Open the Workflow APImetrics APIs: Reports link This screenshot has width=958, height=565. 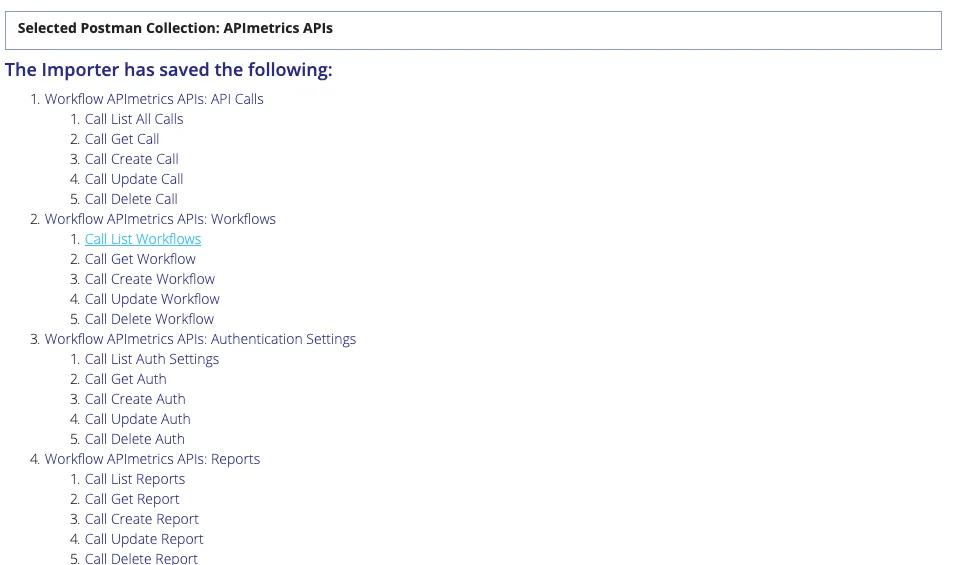[x=152, y=459]
